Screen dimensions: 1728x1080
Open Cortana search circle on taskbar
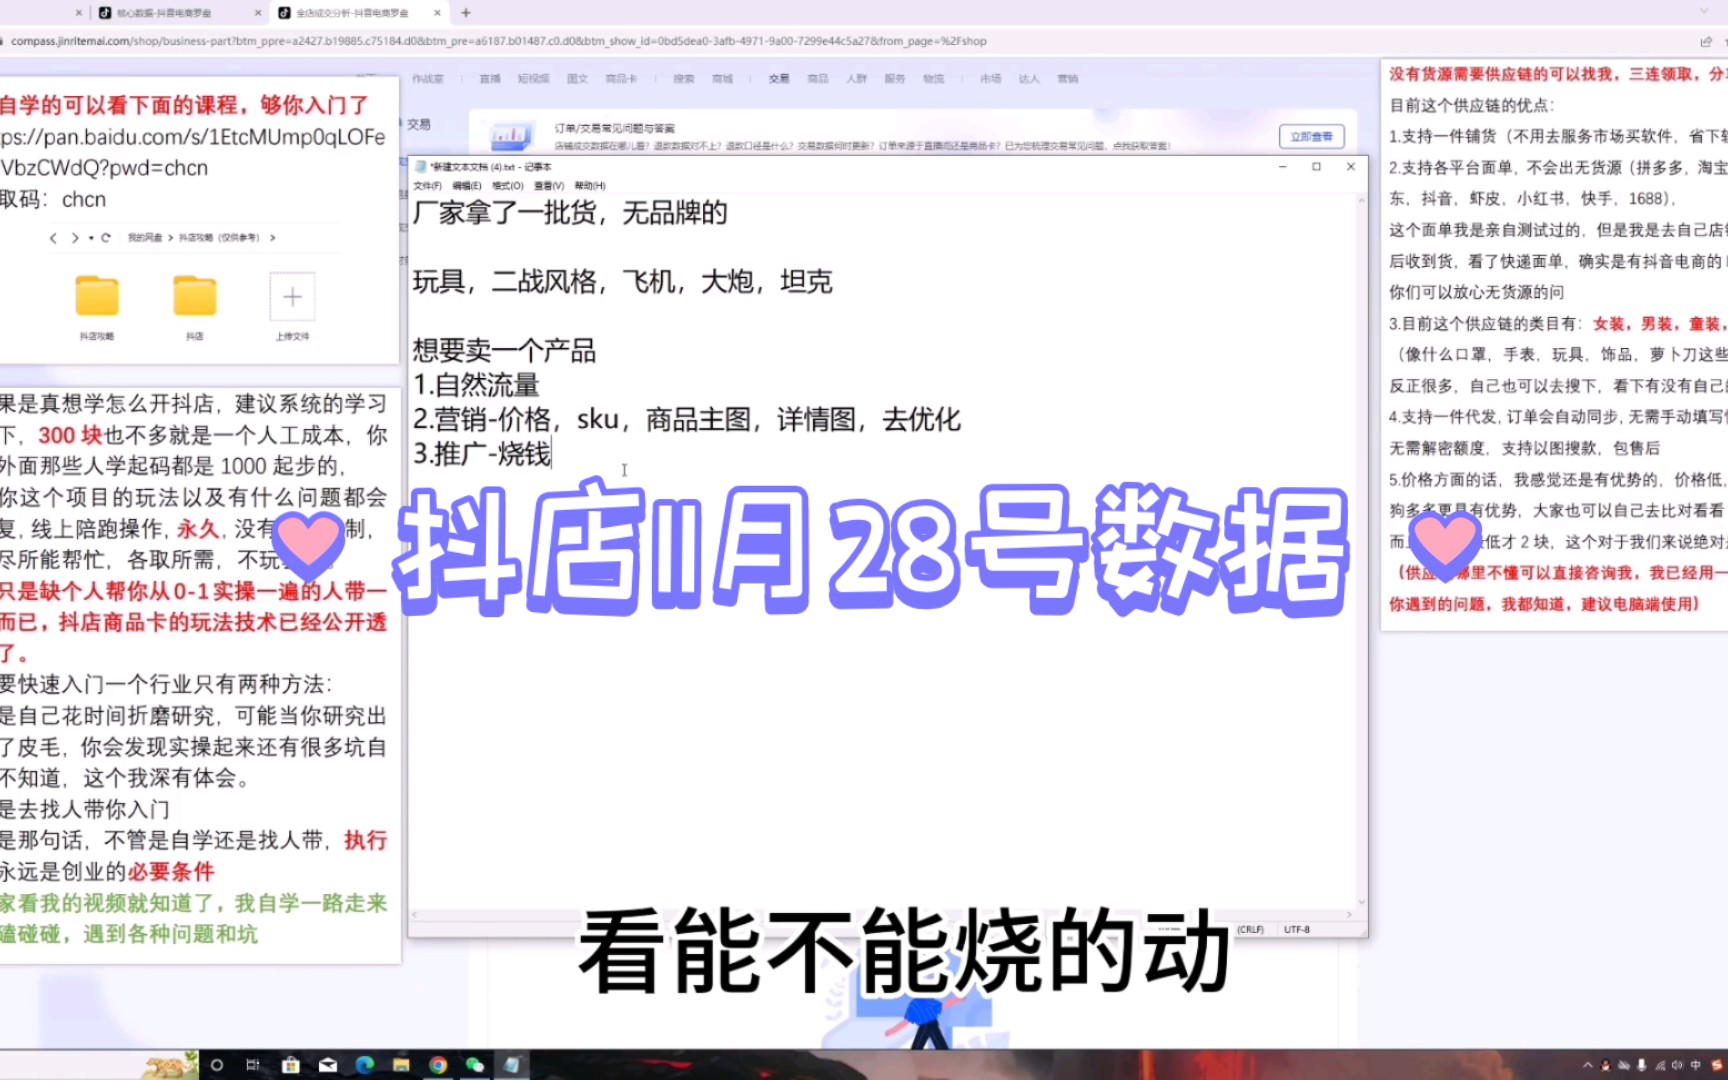tap(216, 1065)
